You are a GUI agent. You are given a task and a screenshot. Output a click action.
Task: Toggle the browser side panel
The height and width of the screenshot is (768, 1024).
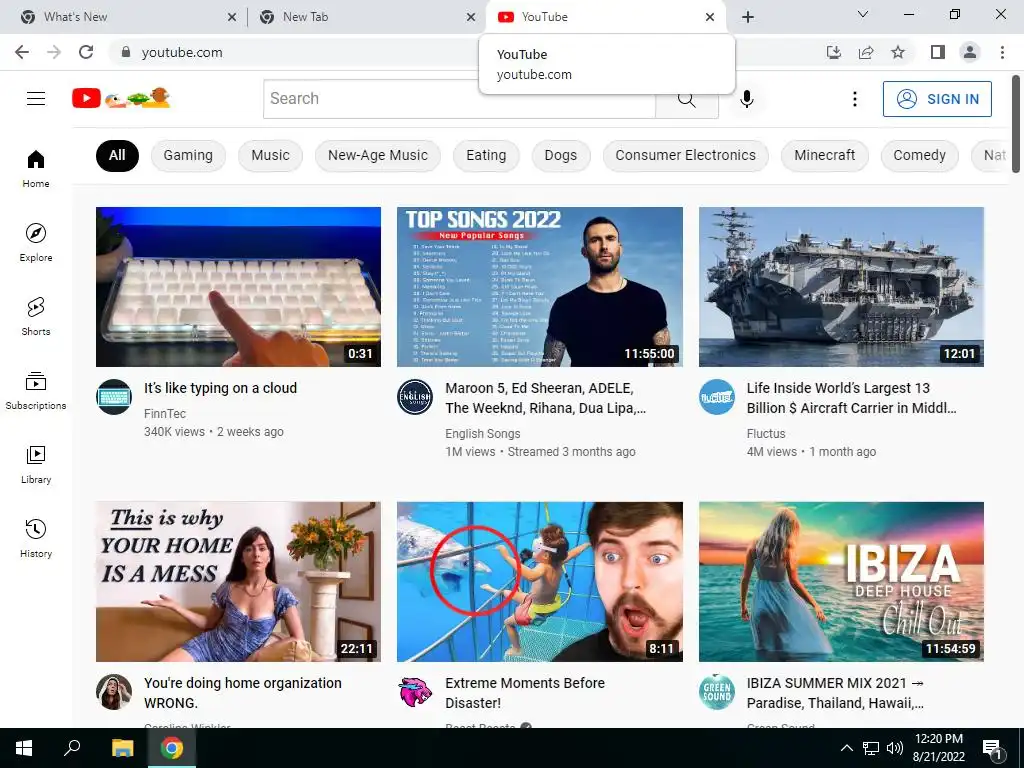[x=938, y=52]
